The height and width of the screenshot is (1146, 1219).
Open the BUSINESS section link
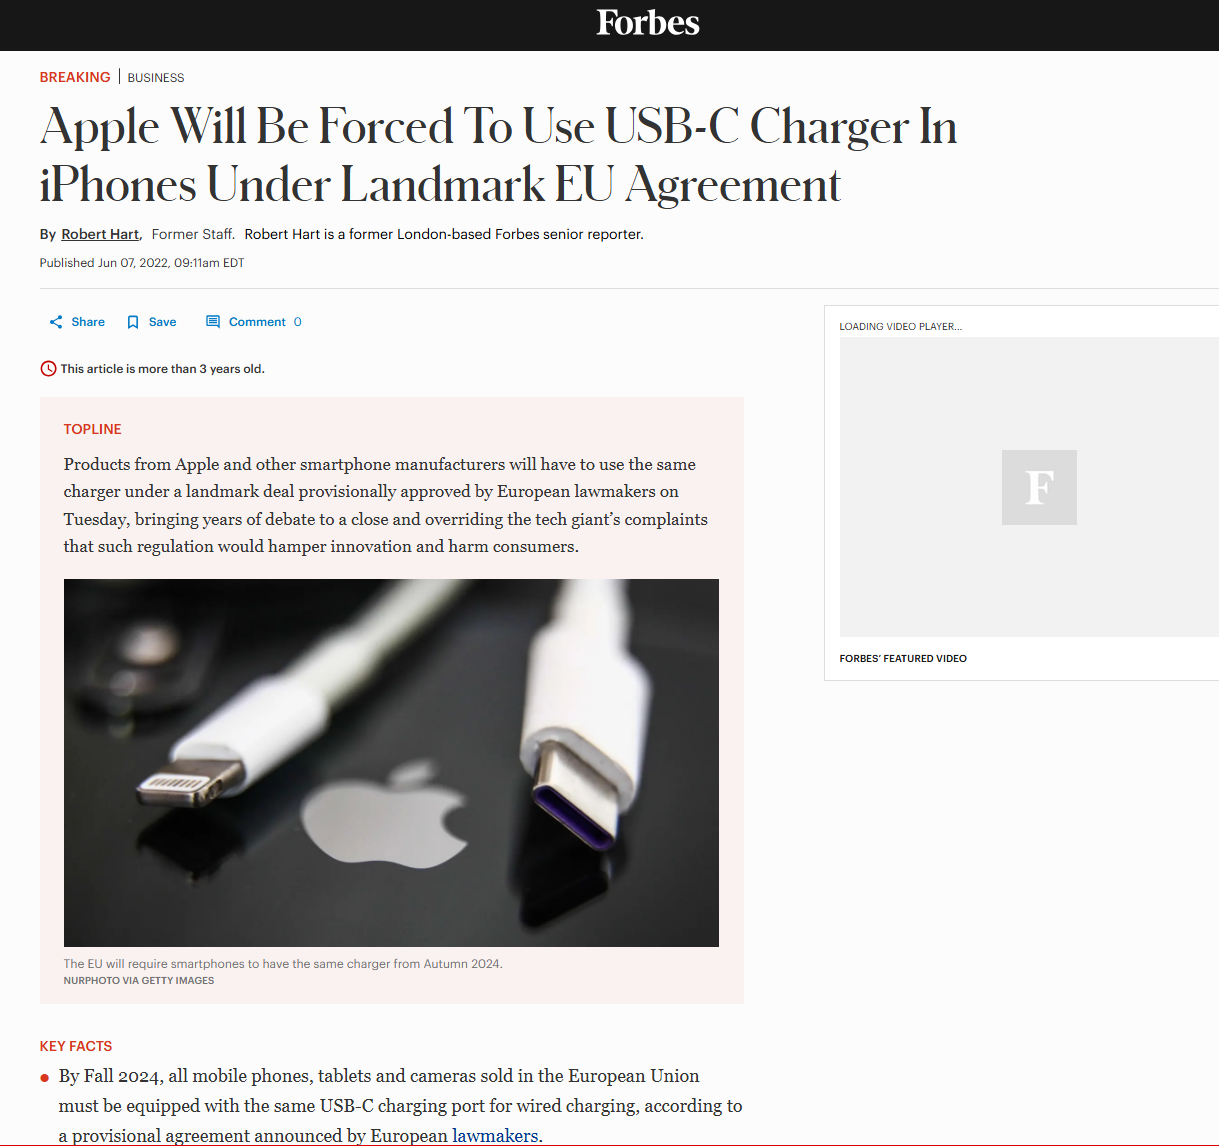(156, 78)
